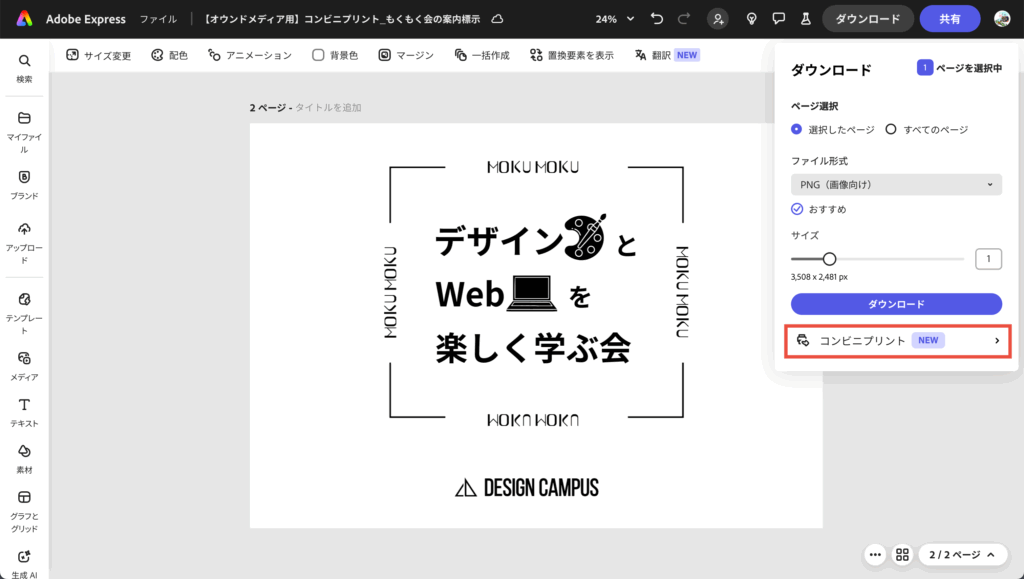The image size is (1024, 579).
Task: Click the size slider handle
Action: click(x=829, y=259)
